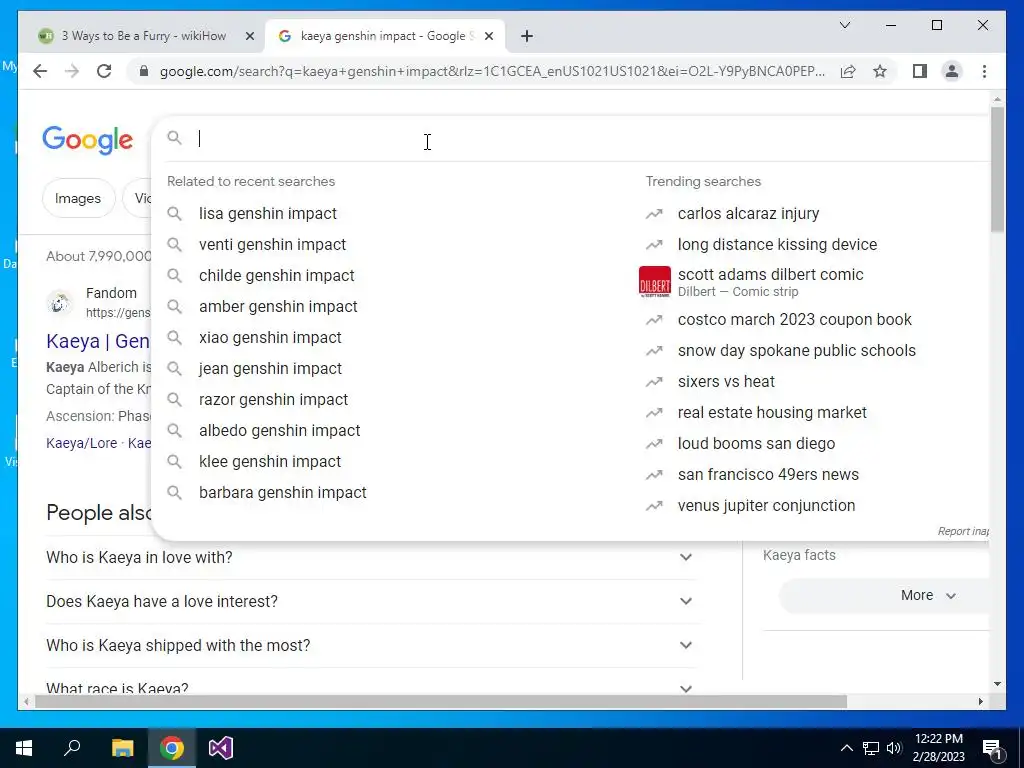The height and width of the screenshot is (768, 1024).
Task: Click the site lock icon in address bar
Action: 144,71
